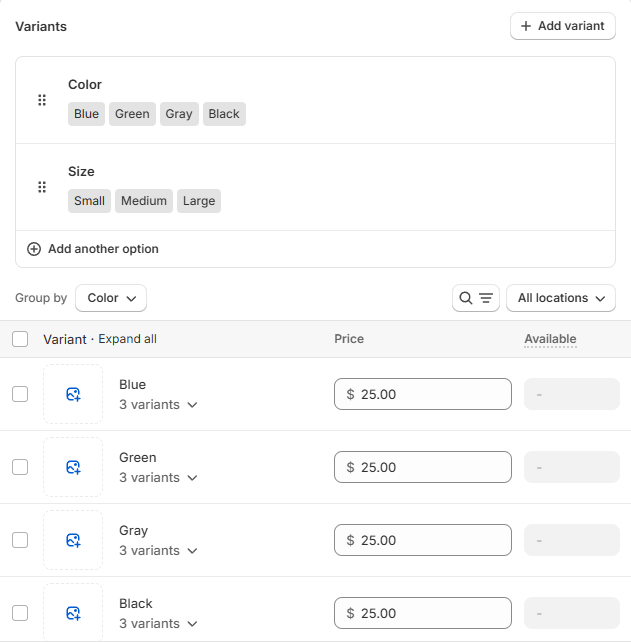Viewport: 631px width, 642px height.
Task: Click the Variants section title
Action: (41, 27)
